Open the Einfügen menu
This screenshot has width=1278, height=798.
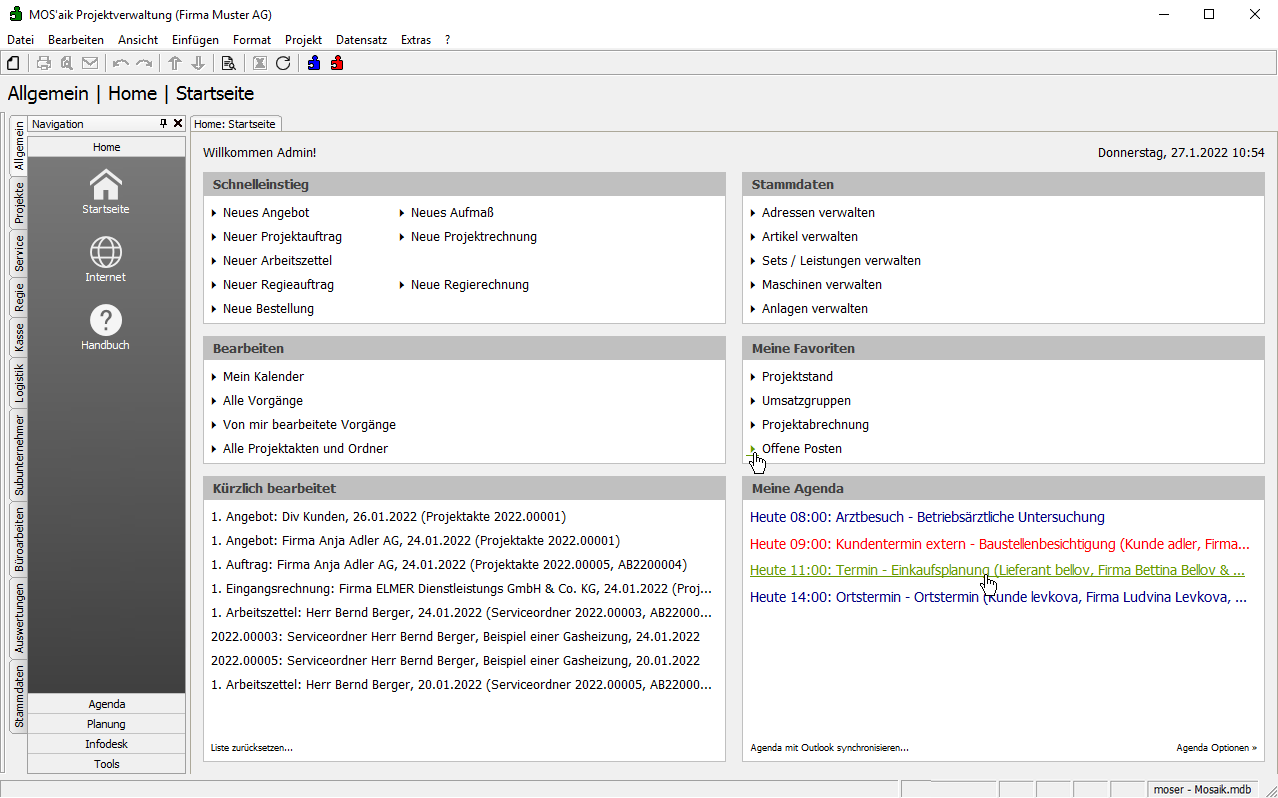click(x=195, y=40)
